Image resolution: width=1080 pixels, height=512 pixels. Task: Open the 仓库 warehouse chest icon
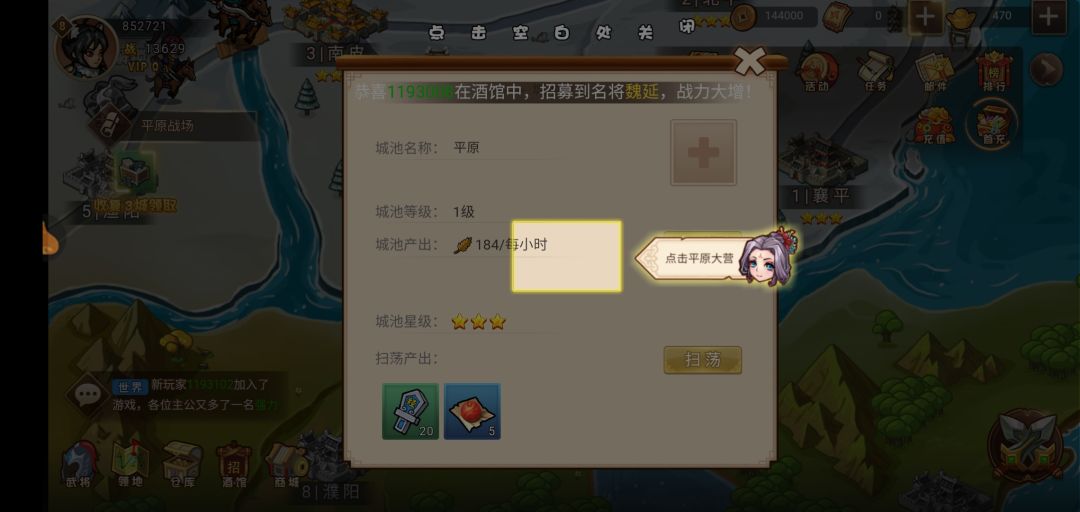(x=182, y=464)
